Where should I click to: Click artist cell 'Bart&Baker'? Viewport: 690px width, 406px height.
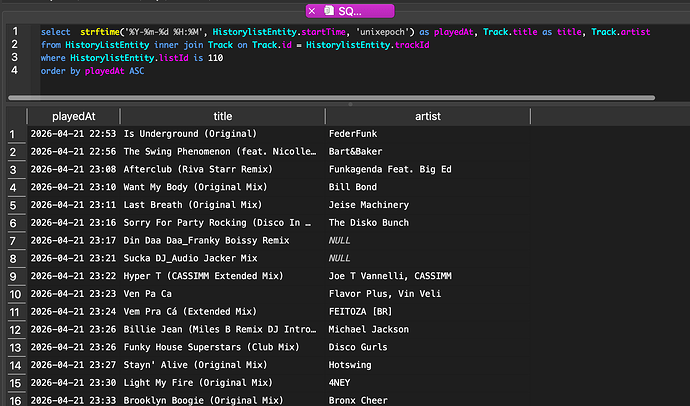tap(428, 152)
